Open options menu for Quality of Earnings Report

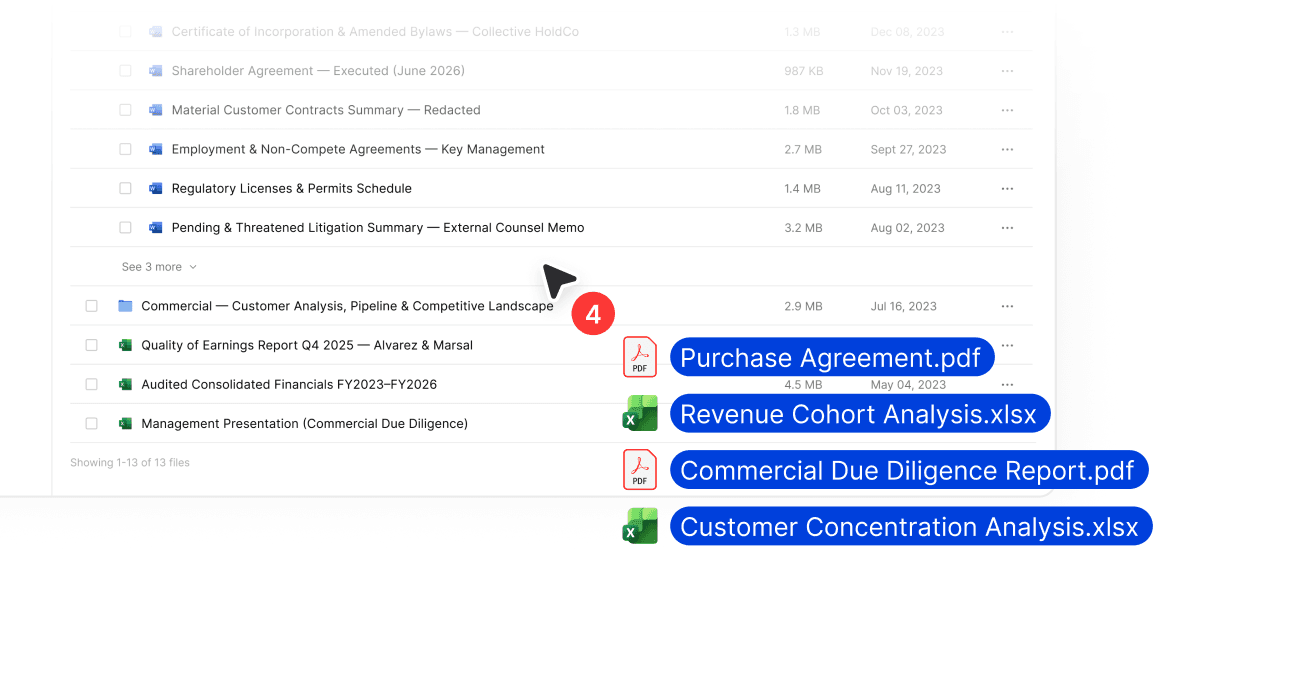point(1007,345)
